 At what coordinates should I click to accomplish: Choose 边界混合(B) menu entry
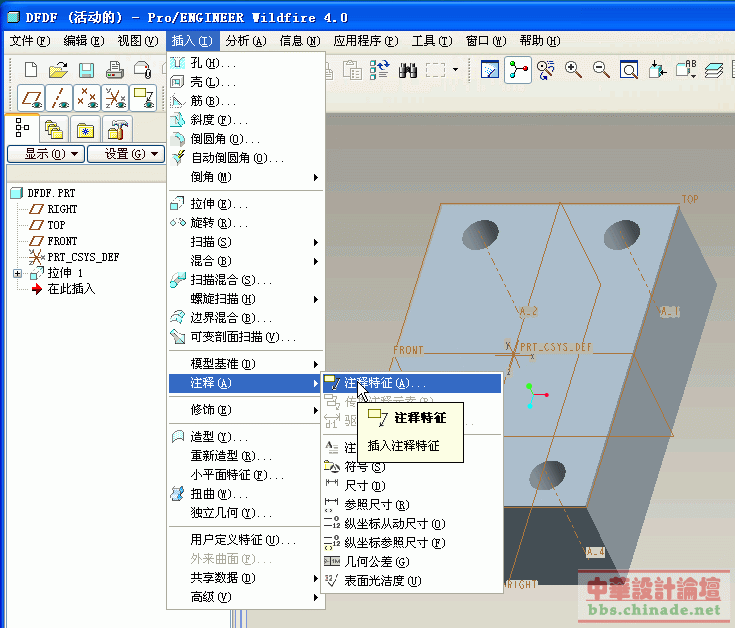246,318
